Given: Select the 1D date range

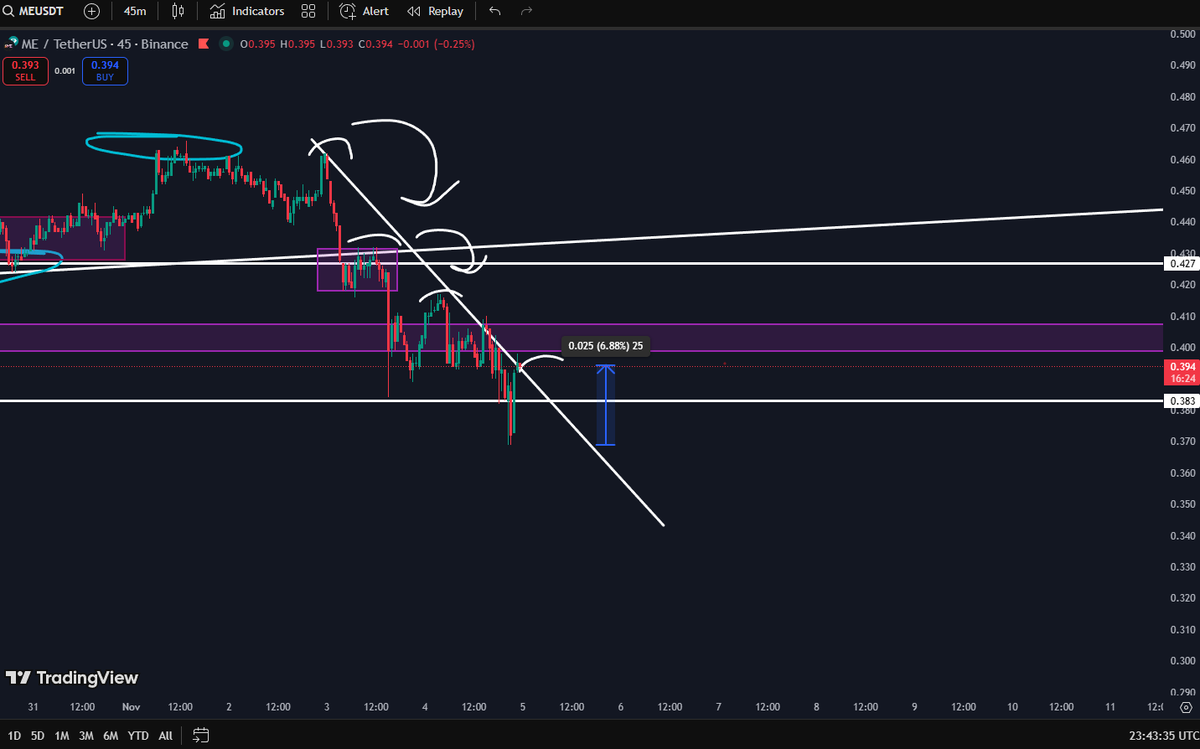Looking at the screenshot, I should (x=14, y=736).
